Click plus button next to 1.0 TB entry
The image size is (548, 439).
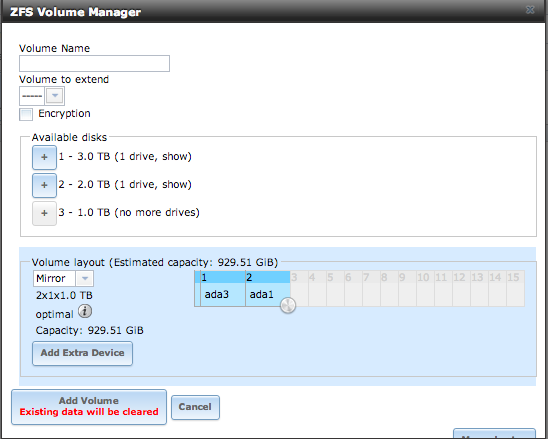pos(44,213)
